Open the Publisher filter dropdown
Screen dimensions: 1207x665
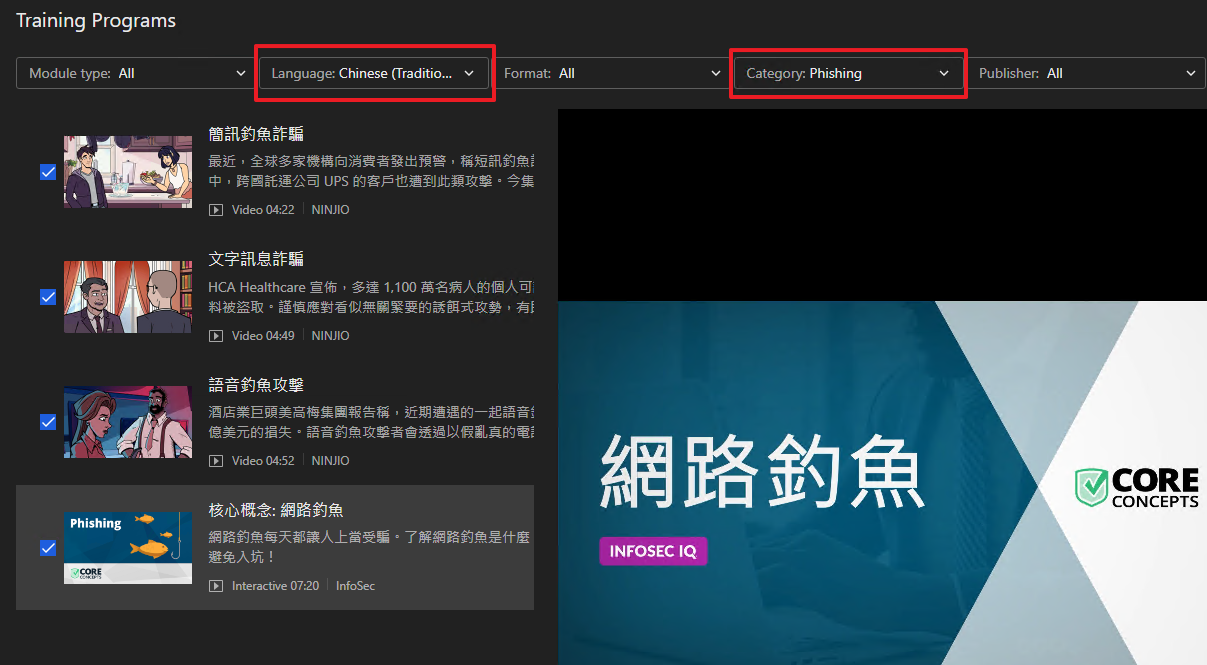pyautogui.click(x=1085, y=73)
